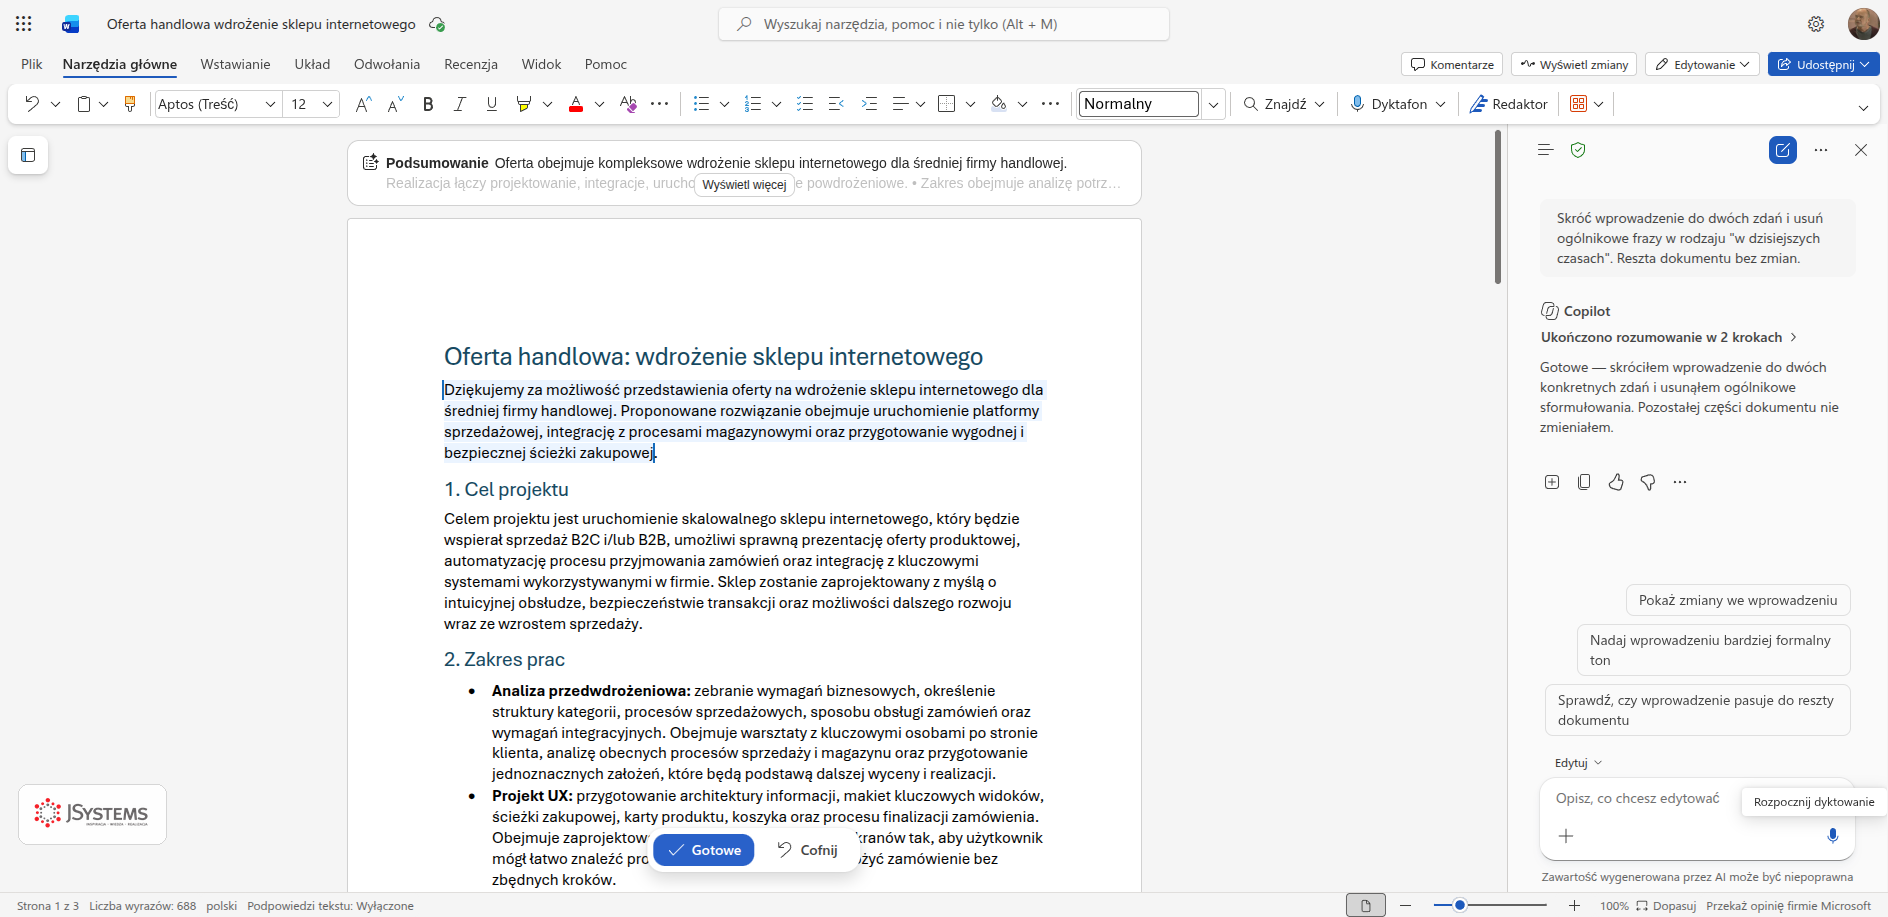Click the search box 'Wyszukaj narzędzia'
Viewport: 1888px width, 917px height.
click(x=944, y=24)
